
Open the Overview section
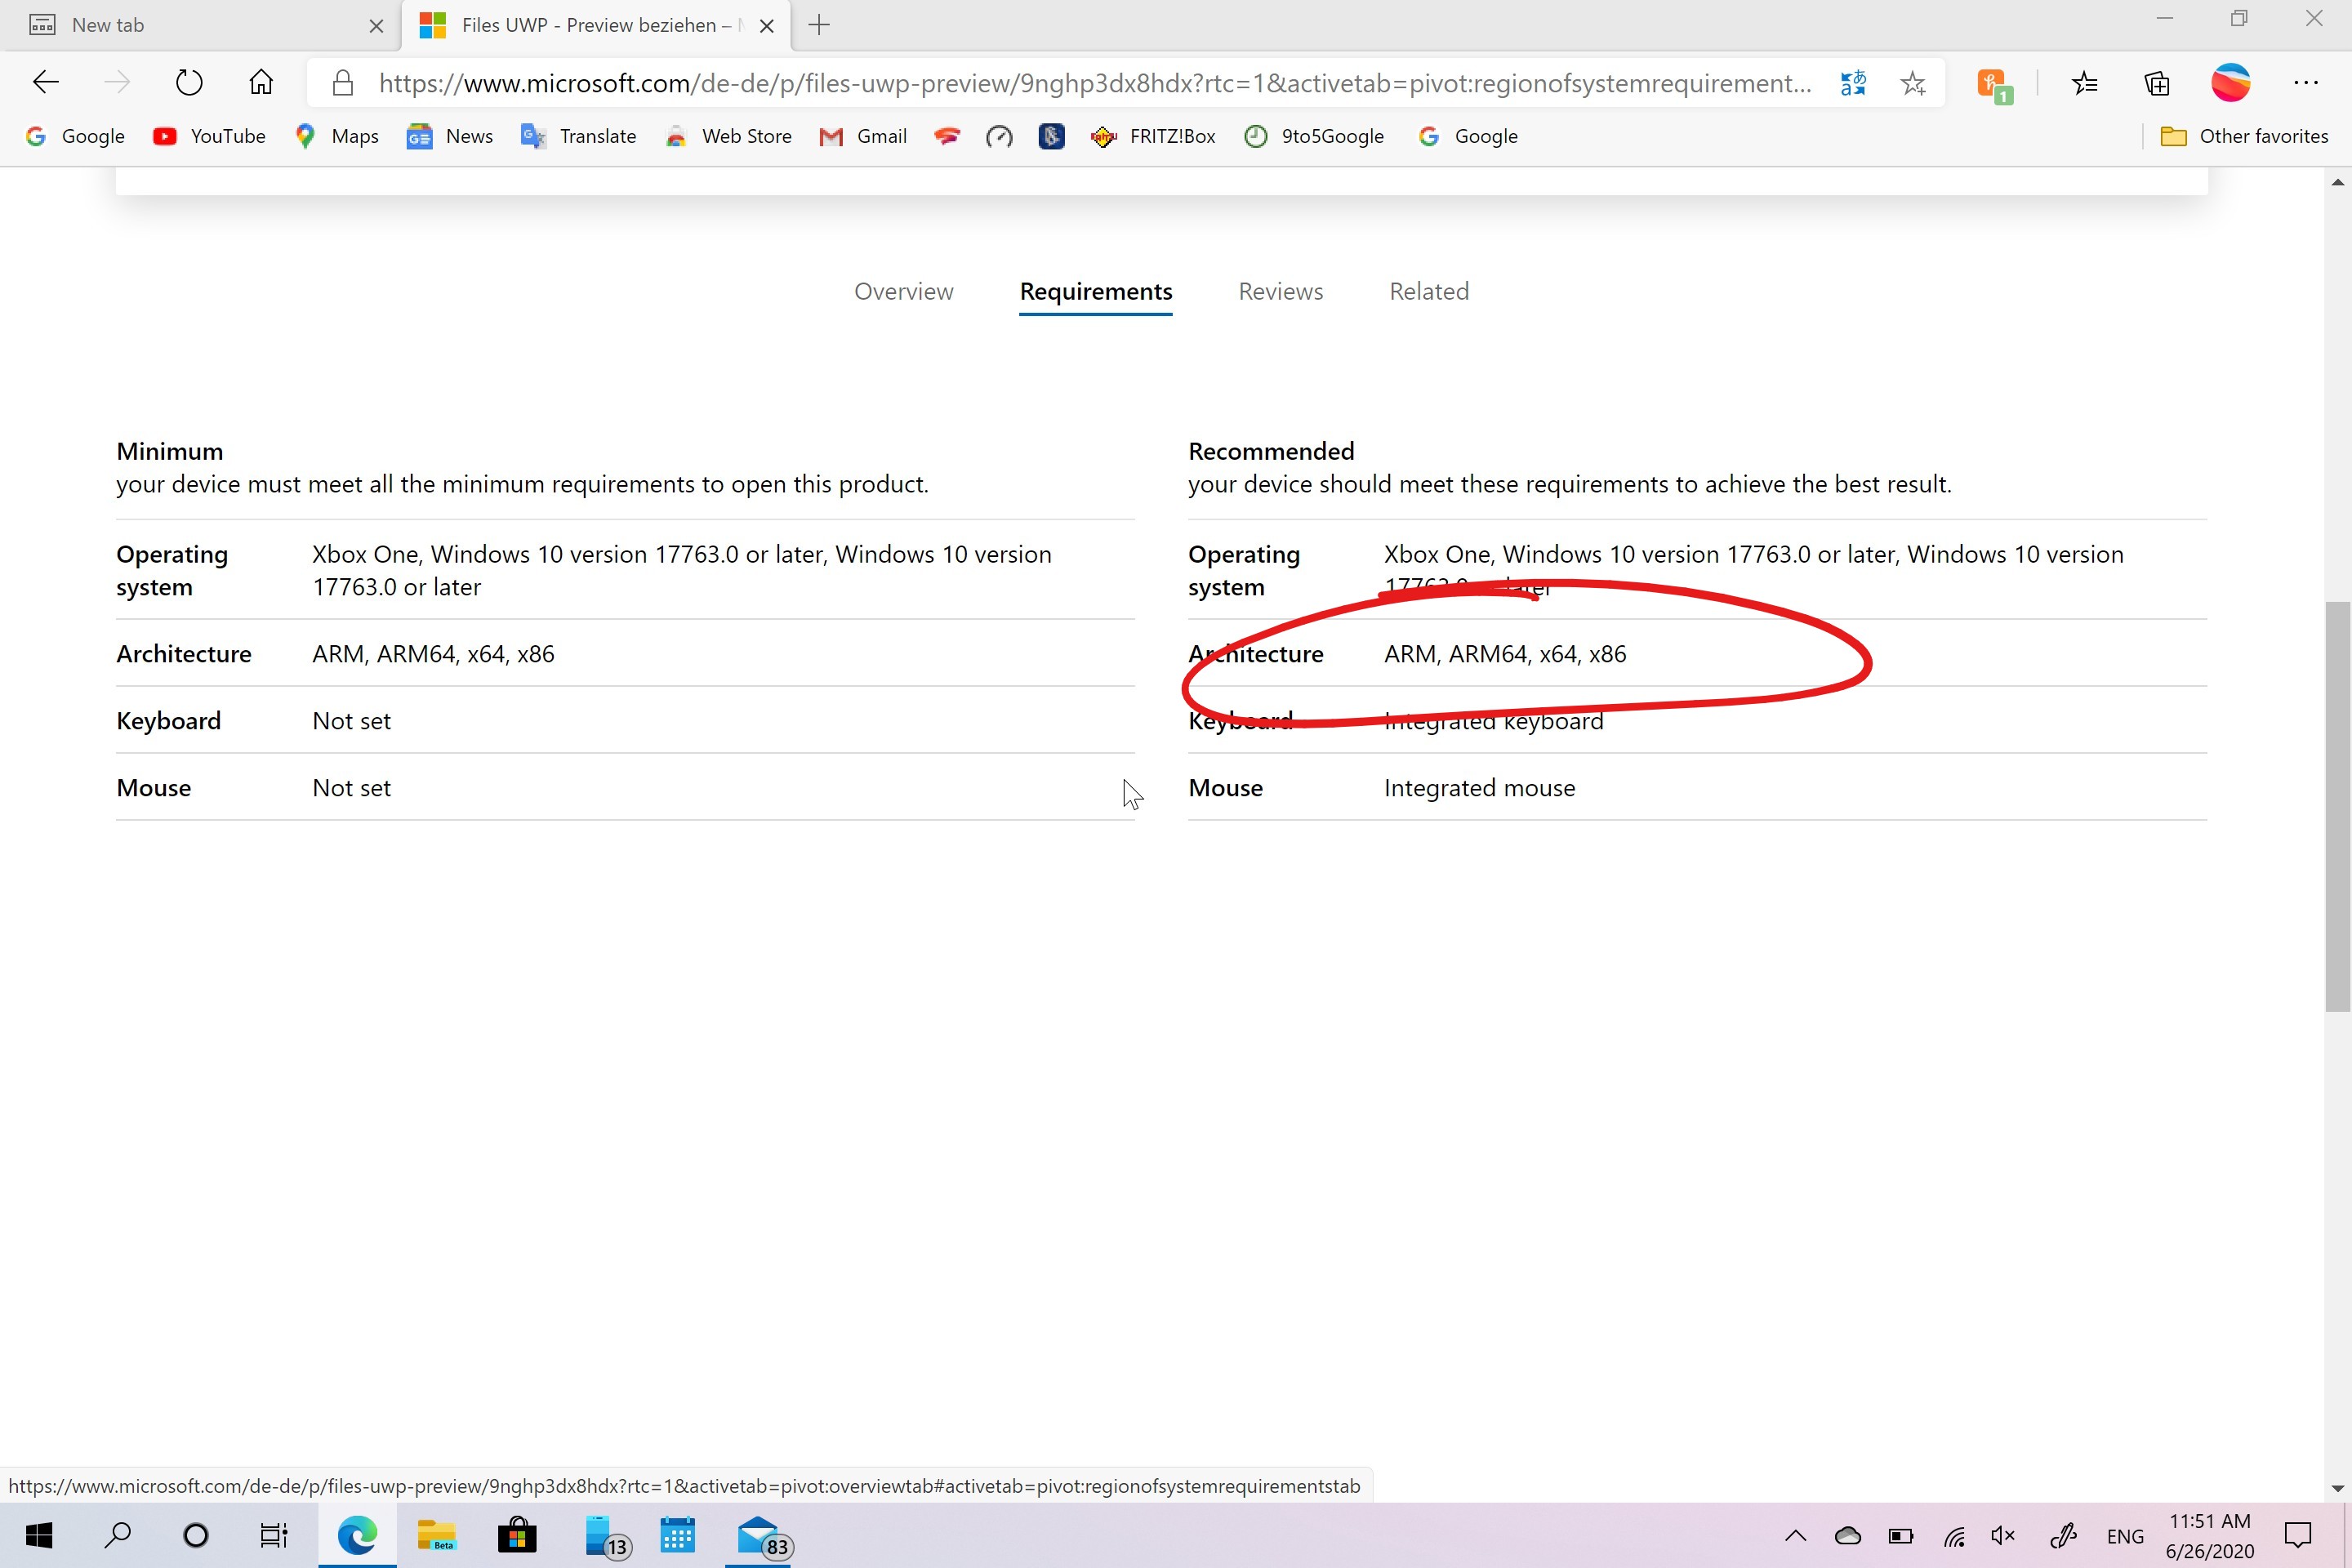click(x=904, y=291)
